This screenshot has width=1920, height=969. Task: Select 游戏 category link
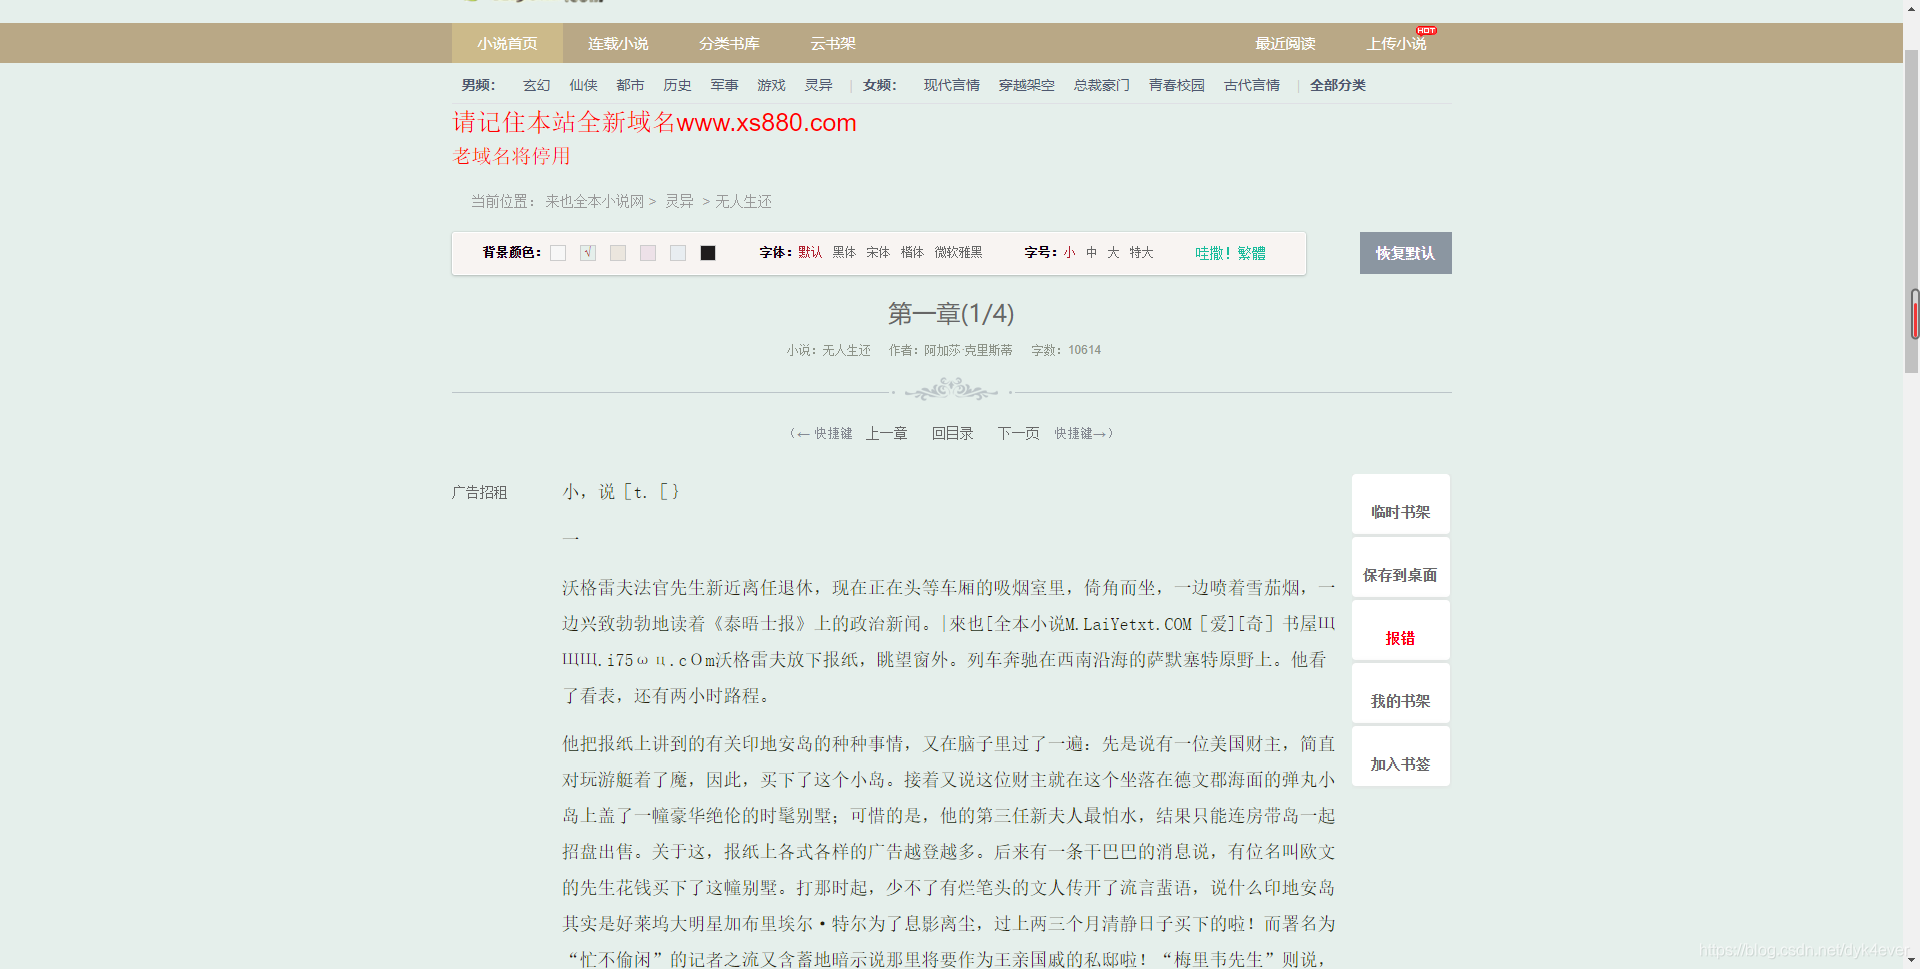771,85
